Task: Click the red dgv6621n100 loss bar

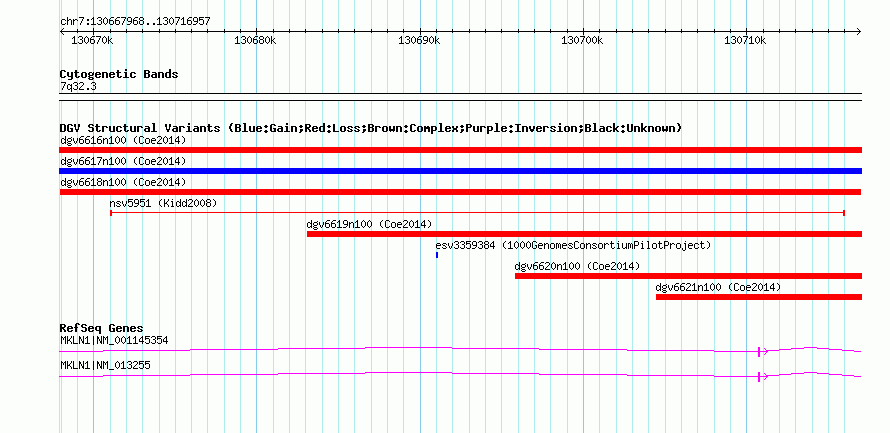Action: point(759,297)
